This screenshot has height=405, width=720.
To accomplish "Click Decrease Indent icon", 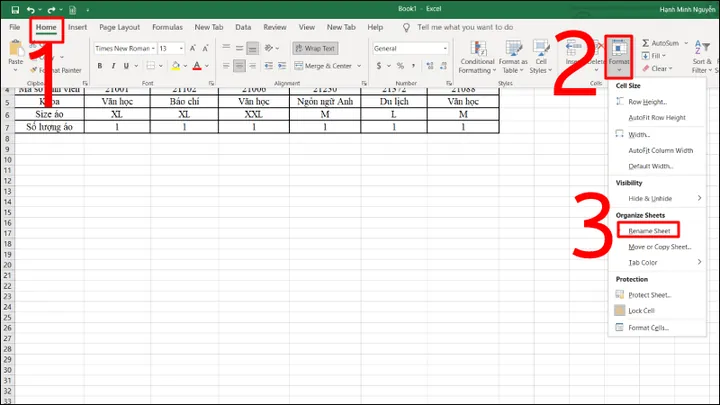I will pyautogui.click(x=269, y=66).
